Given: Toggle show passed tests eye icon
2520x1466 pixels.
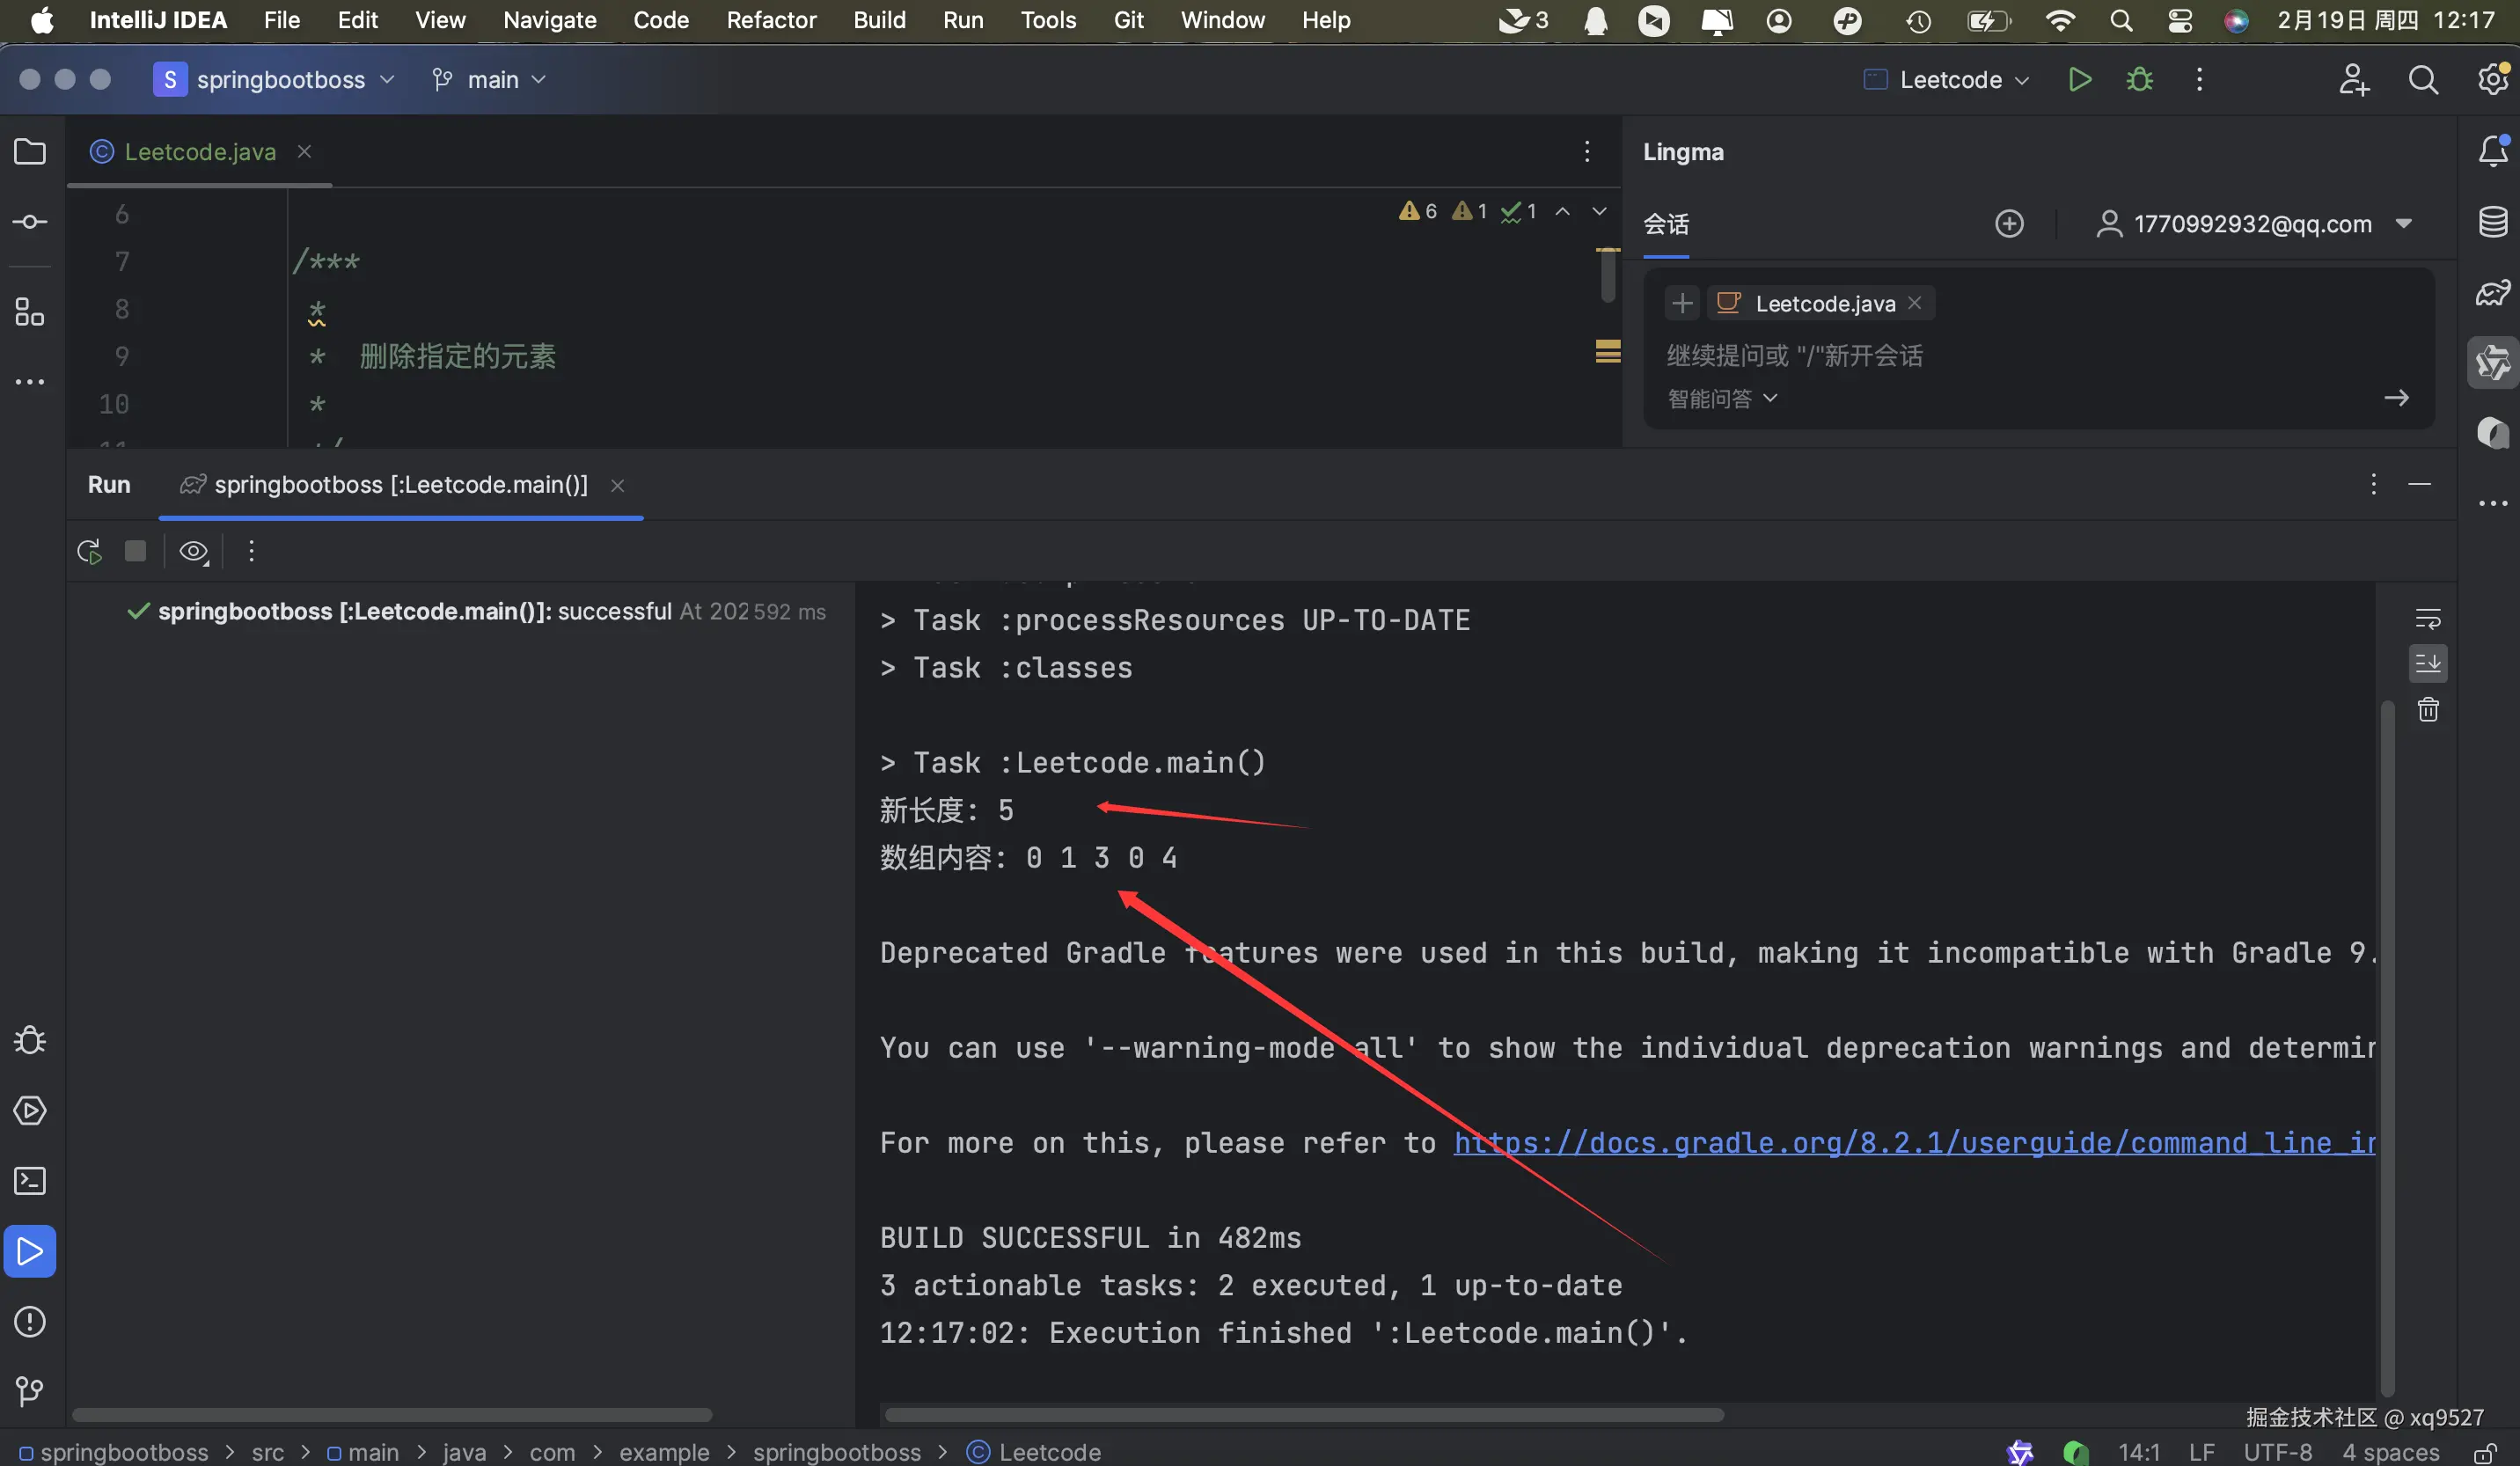Looking at the screenshot, I should click(193, 551).
